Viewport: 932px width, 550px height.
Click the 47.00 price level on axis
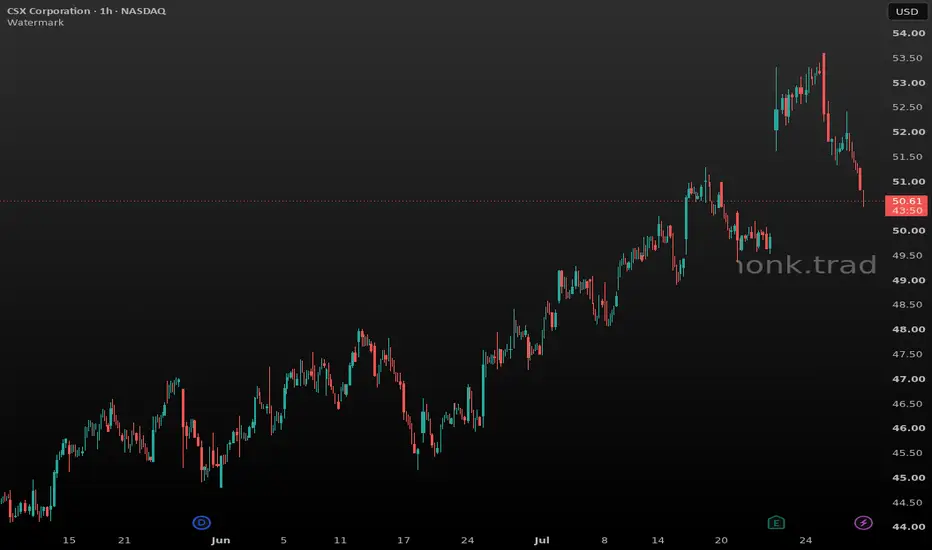(908, 379)
